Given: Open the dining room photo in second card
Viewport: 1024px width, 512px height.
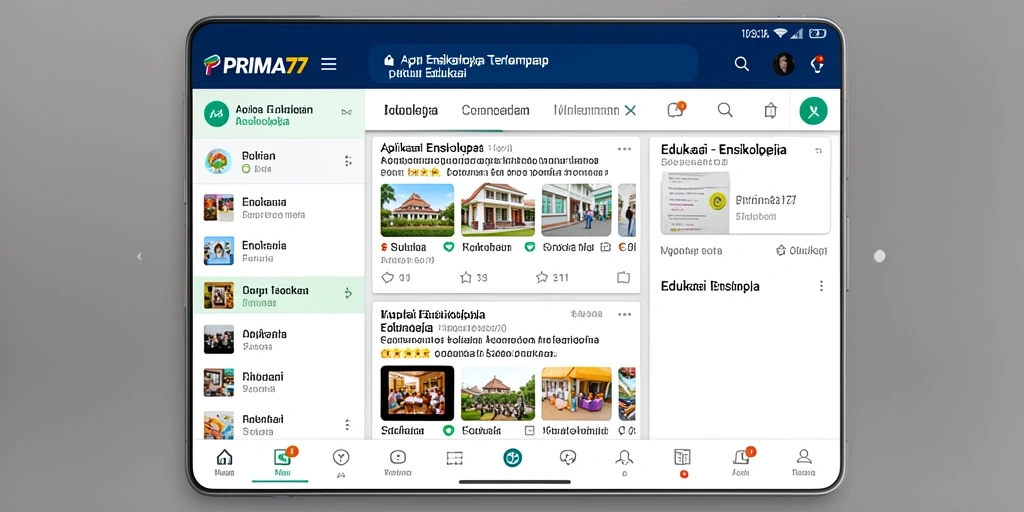Looking at the screenshot, I should click(417, 392).
